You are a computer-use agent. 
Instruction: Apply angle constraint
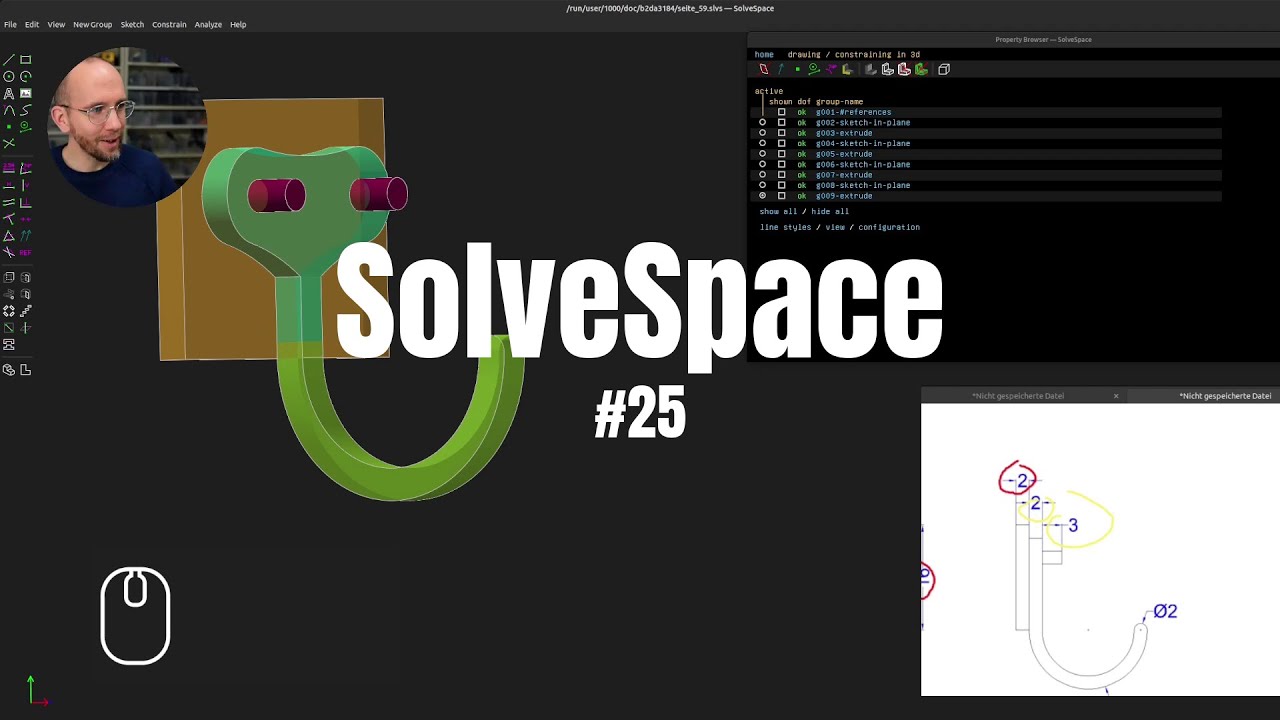click(25, 167)
